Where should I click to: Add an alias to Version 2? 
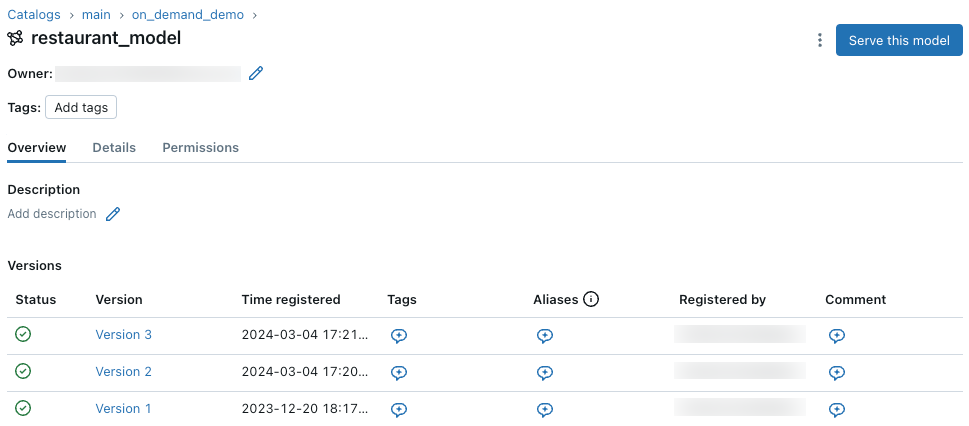coord(545,372)
